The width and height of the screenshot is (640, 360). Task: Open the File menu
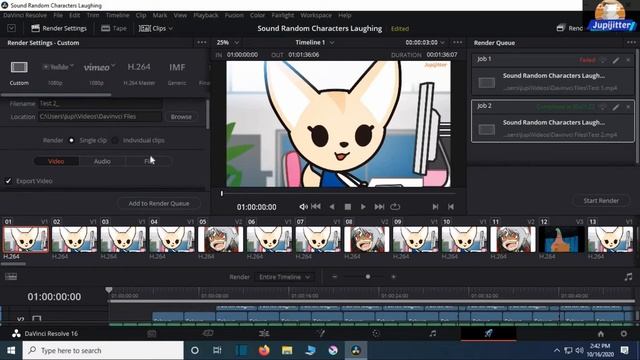[58, 15]
